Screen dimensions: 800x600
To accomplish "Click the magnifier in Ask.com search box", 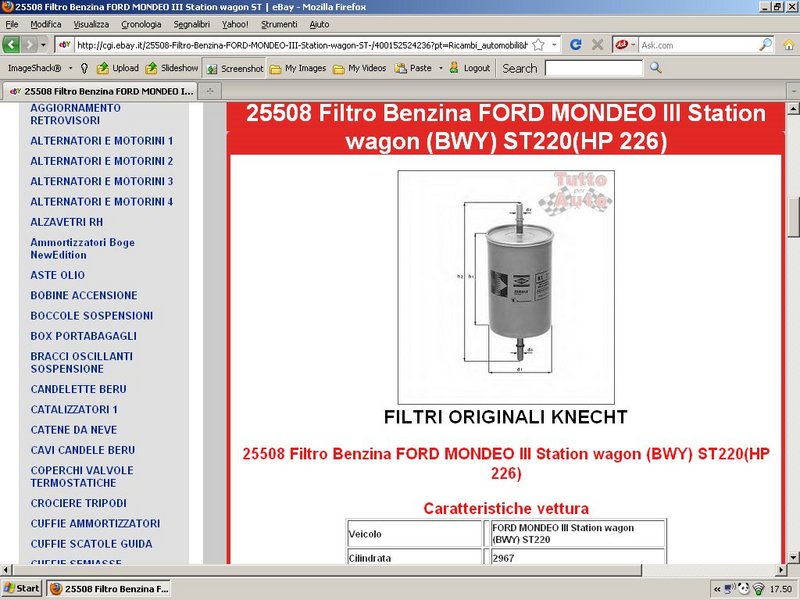I will pos(765,45).
